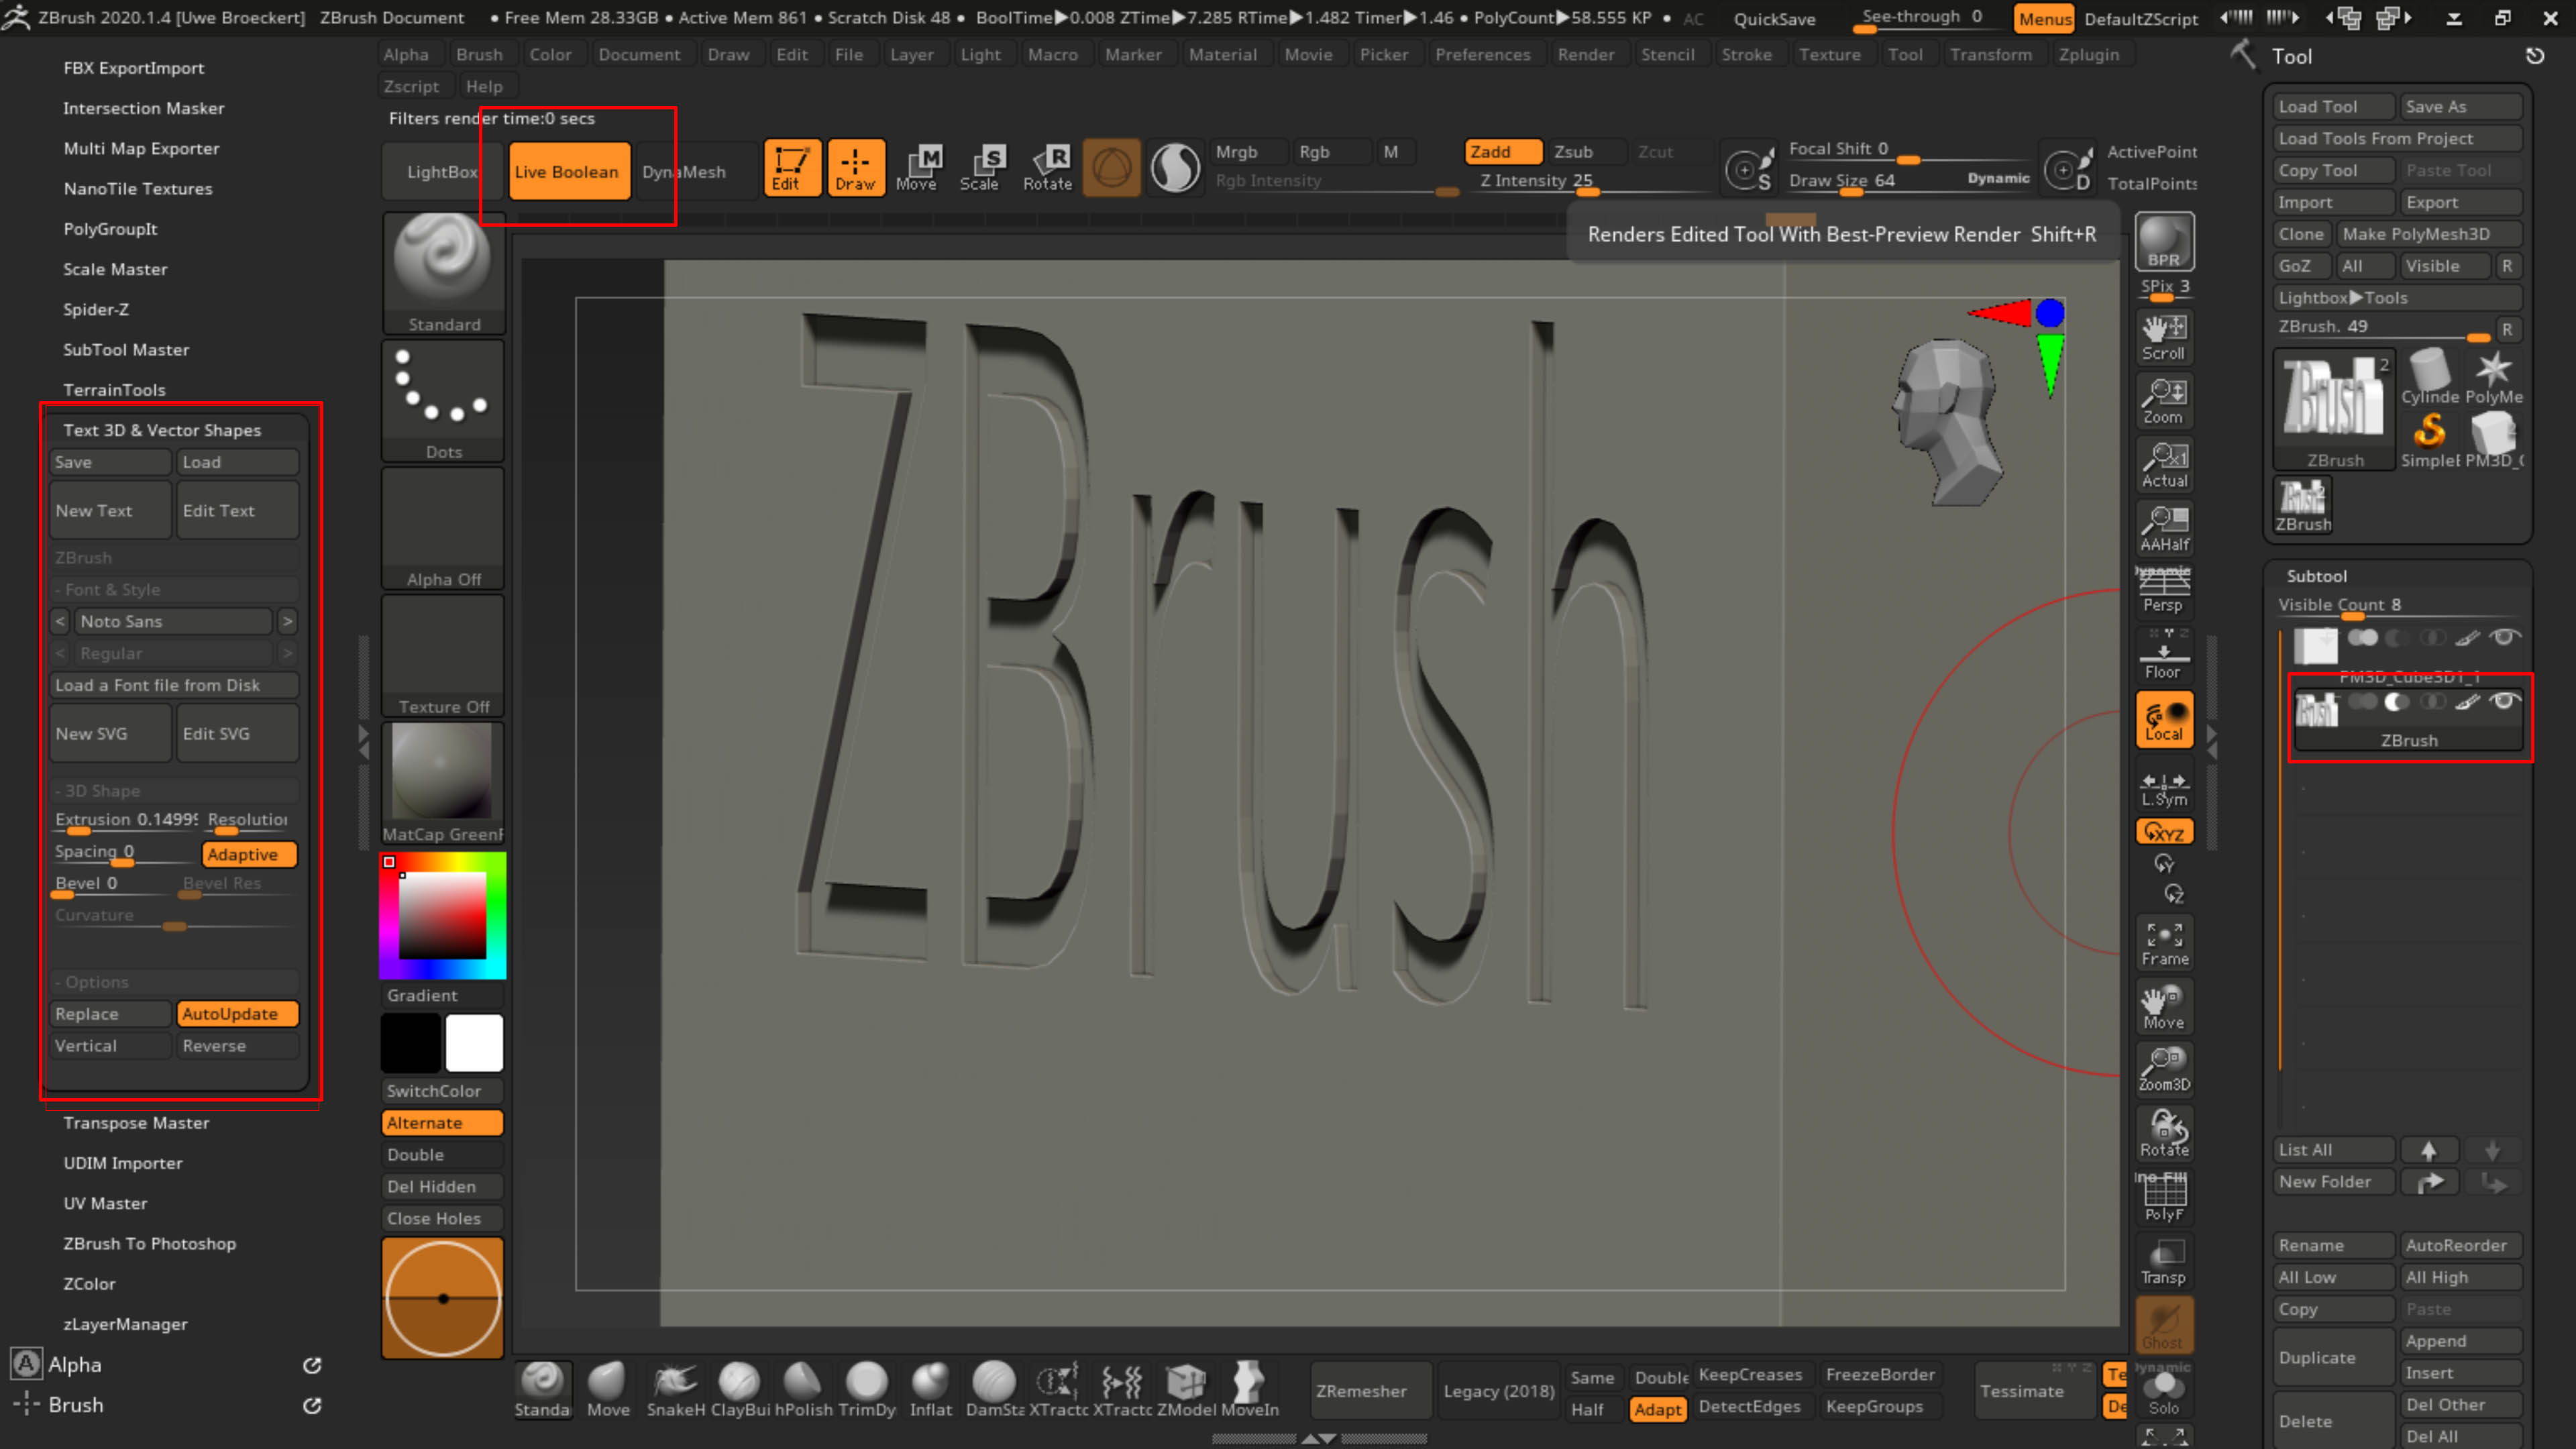Click Load a Font file from Disk
The image size is (2576, 1449).
click(174, 685)
